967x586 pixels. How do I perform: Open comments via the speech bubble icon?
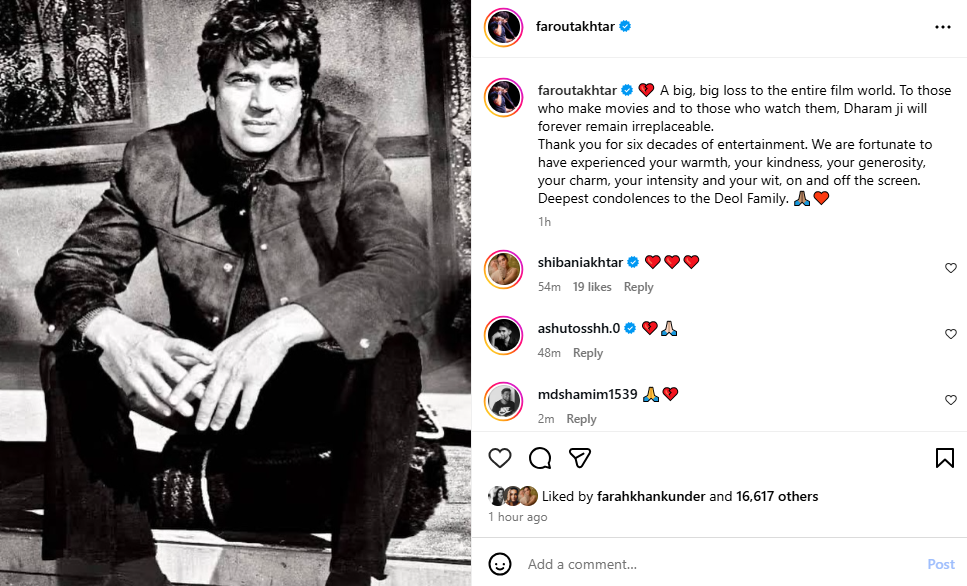tap(540, 458)
